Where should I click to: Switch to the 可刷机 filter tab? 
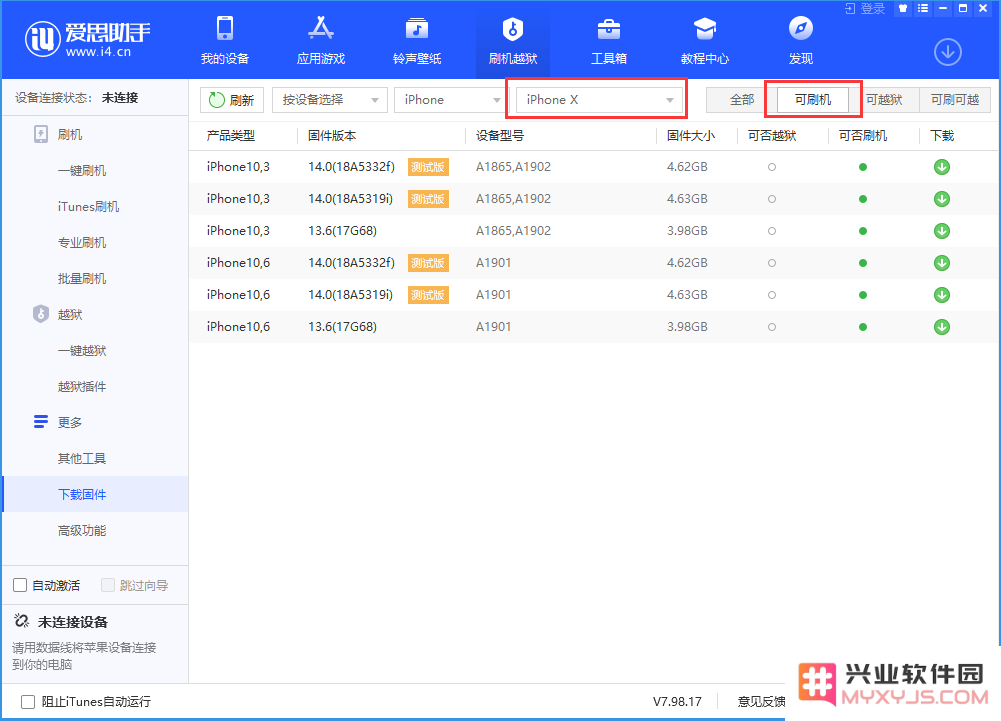(813, 100)
